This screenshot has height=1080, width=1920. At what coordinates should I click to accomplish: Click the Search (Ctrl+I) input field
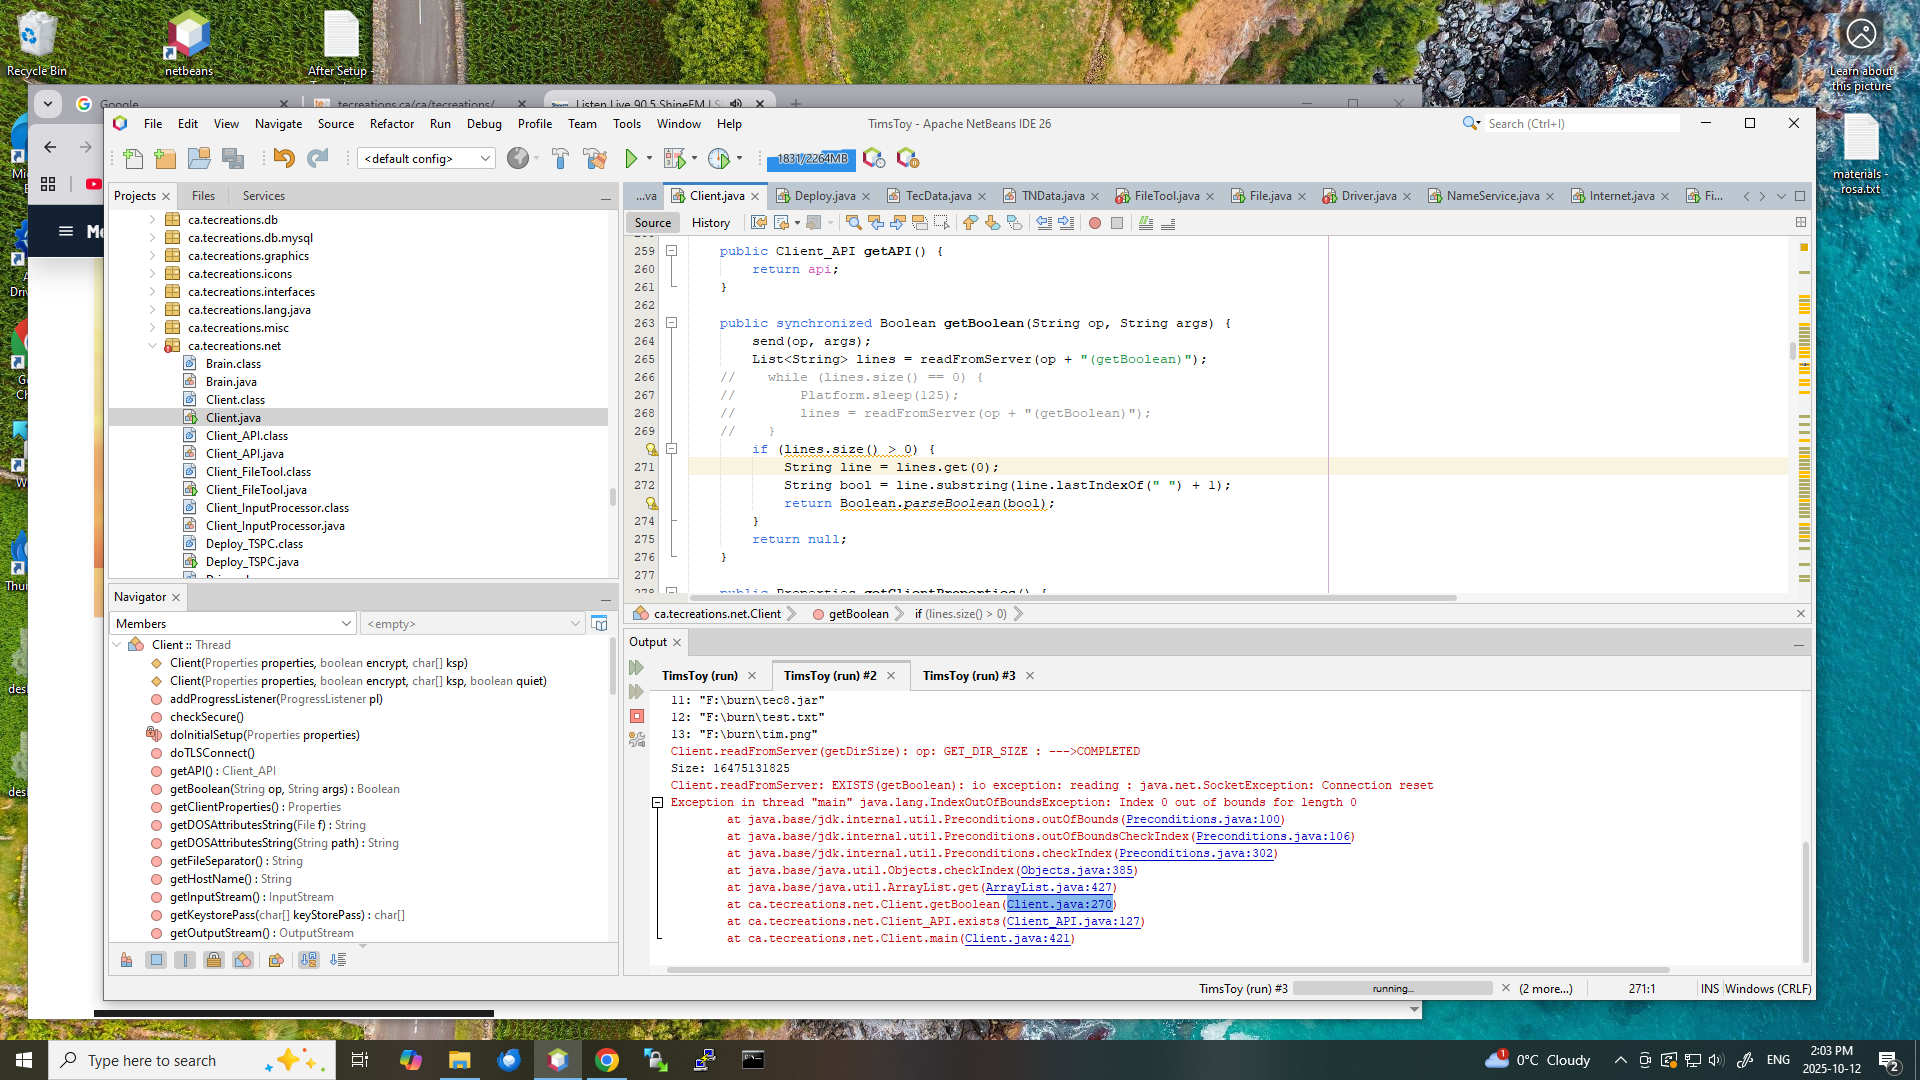pos(1580,124)
